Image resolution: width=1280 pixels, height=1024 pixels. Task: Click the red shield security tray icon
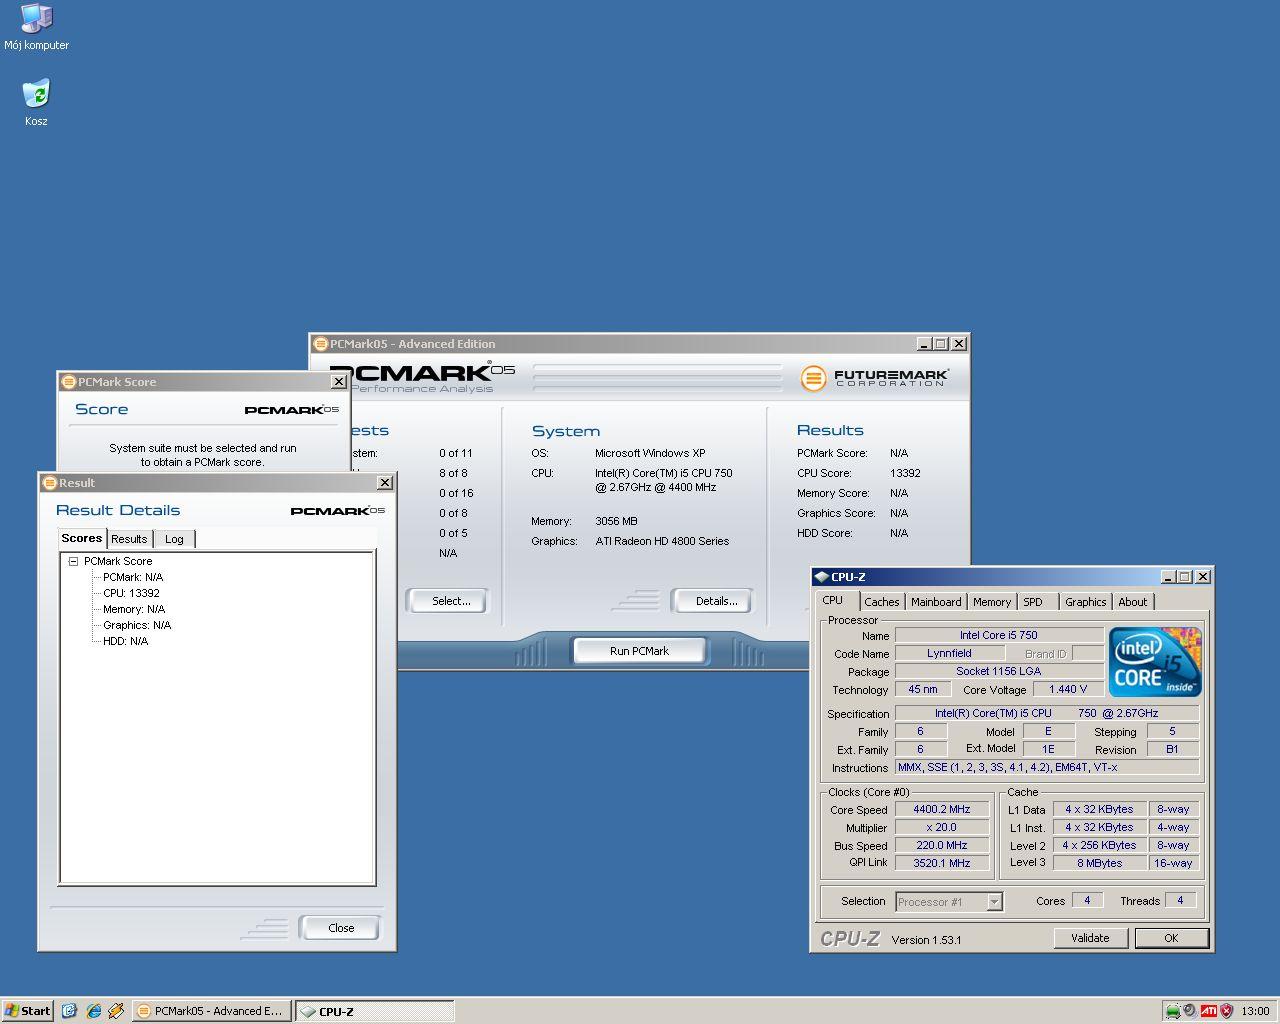1227,1011
